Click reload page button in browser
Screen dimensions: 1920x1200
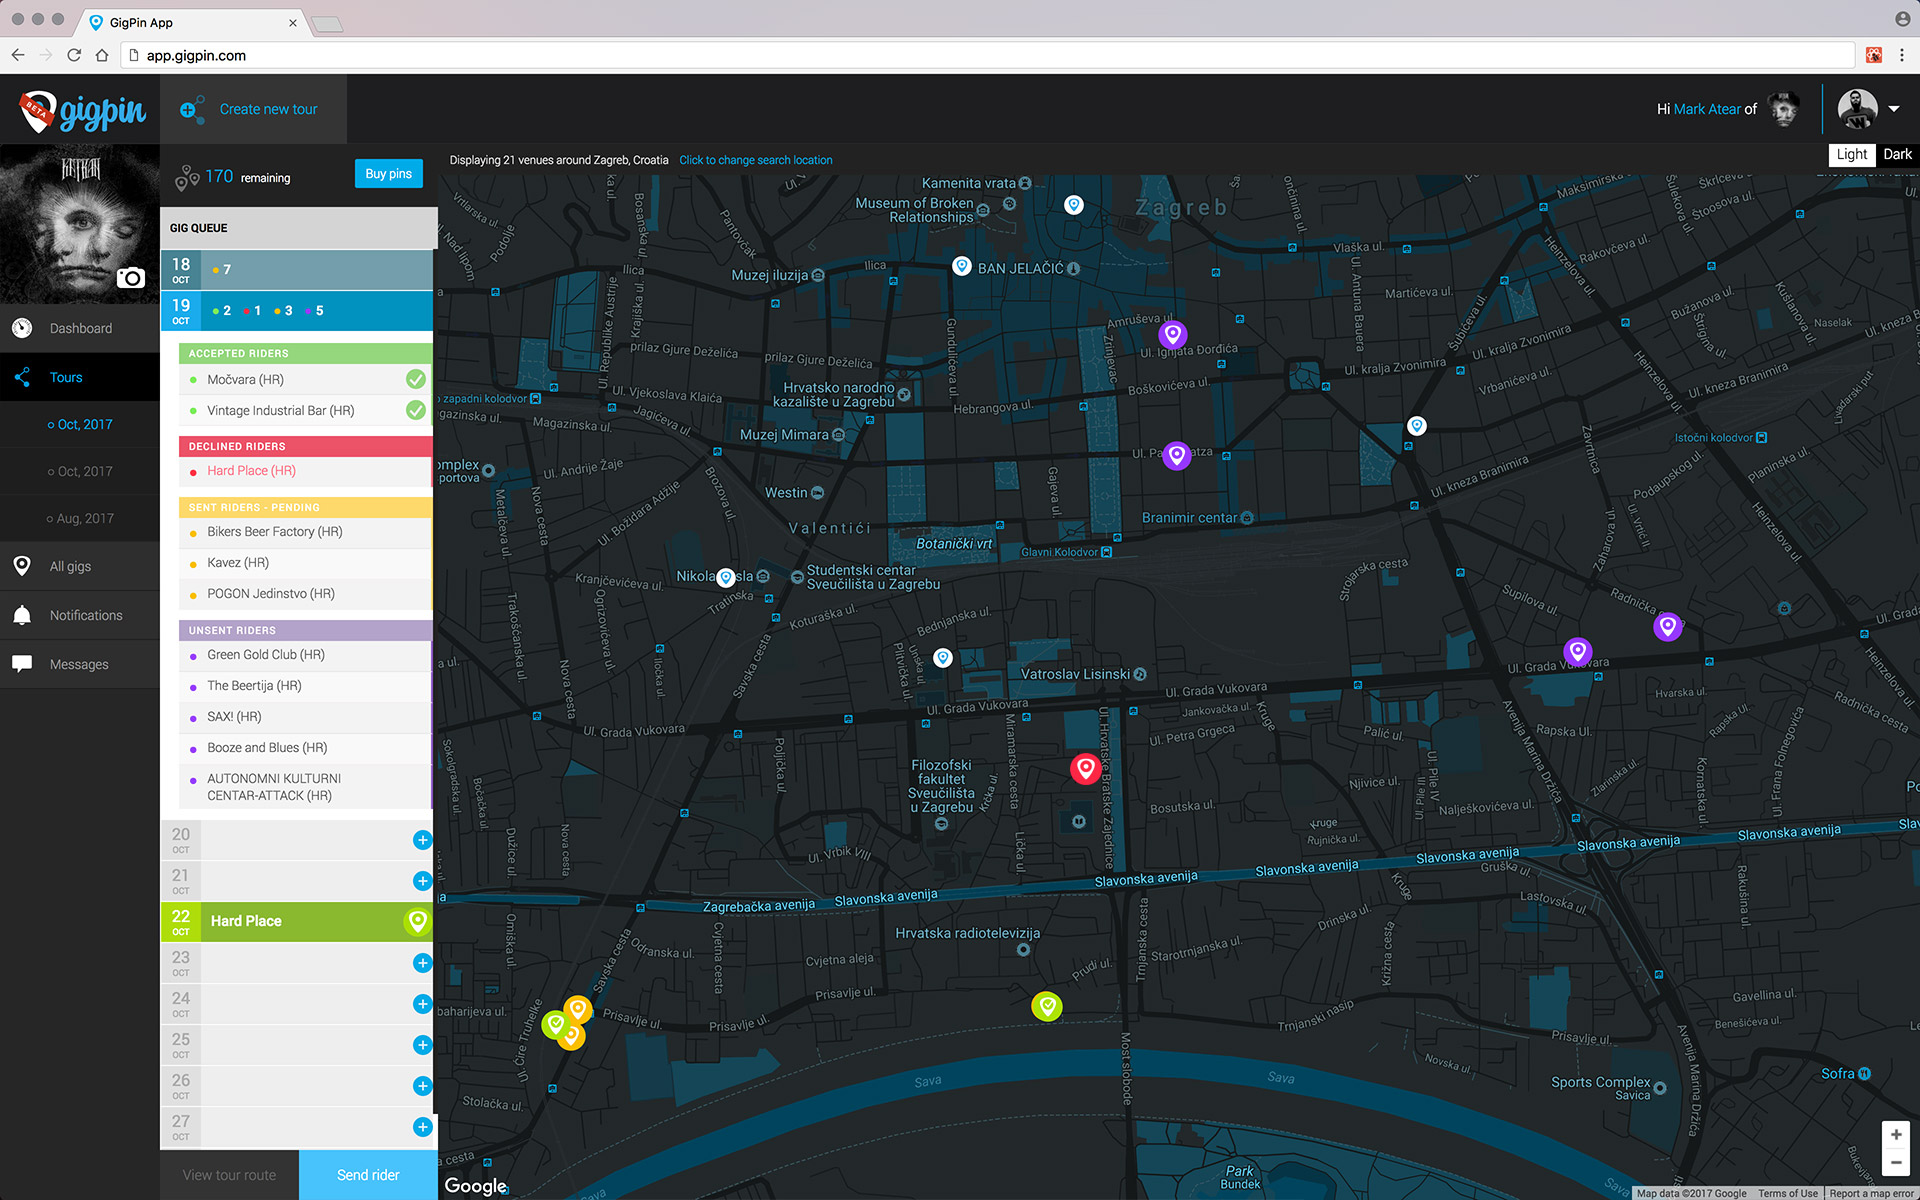point(74,55)
